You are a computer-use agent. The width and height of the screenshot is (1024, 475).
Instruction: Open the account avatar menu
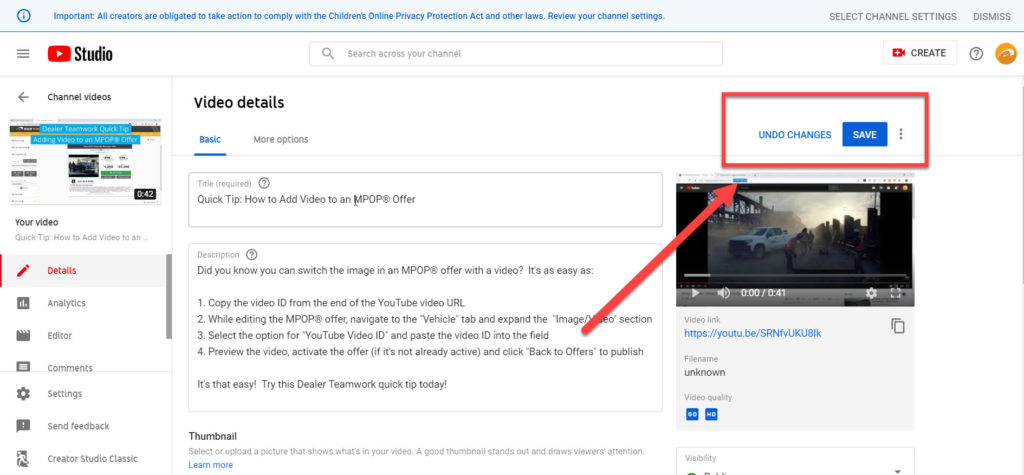[x=1005, y=53]
